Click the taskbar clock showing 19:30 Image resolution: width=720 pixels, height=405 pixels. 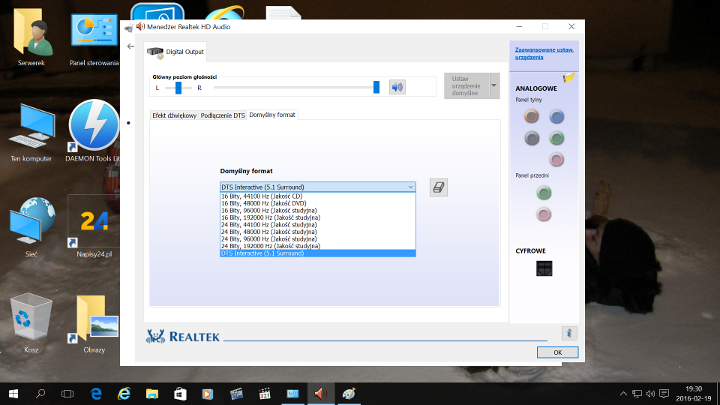point(693,394)
